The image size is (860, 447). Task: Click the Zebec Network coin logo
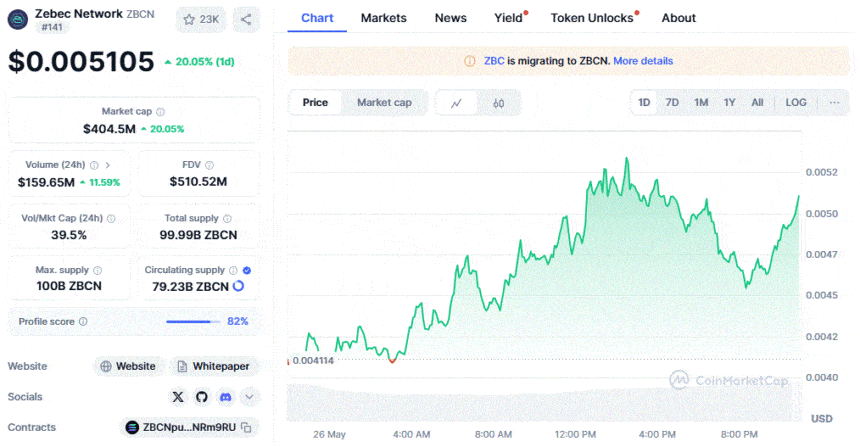(x=18, y=20)
